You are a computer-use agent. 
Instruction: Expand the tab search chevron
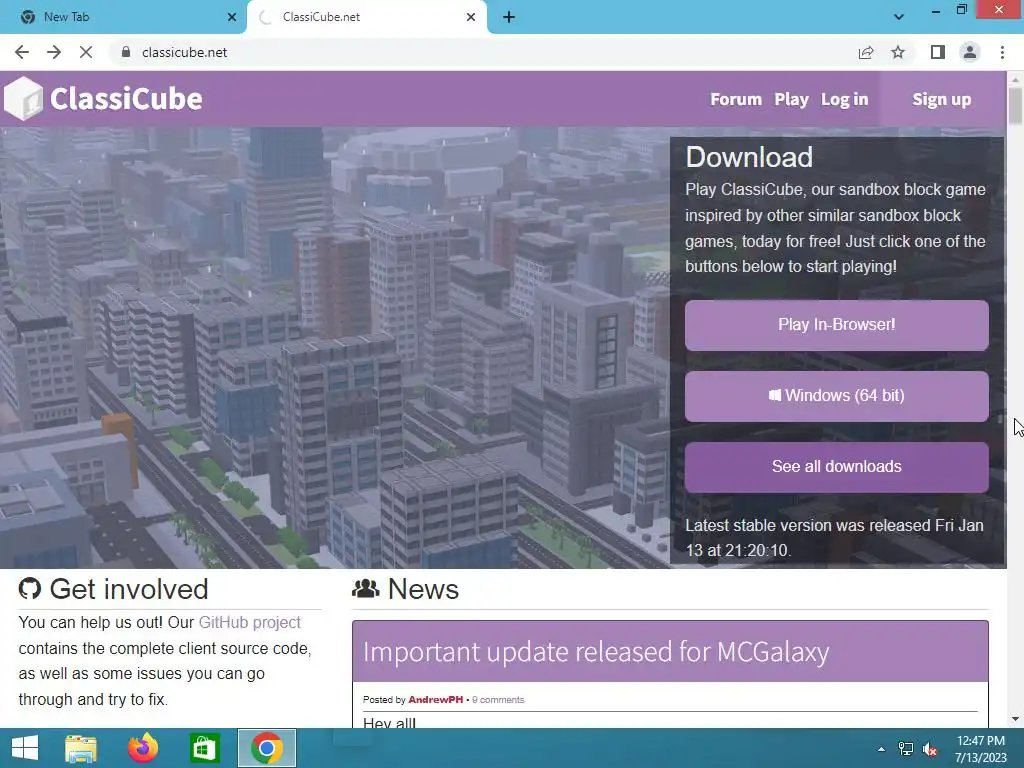[x=899, y=17]
